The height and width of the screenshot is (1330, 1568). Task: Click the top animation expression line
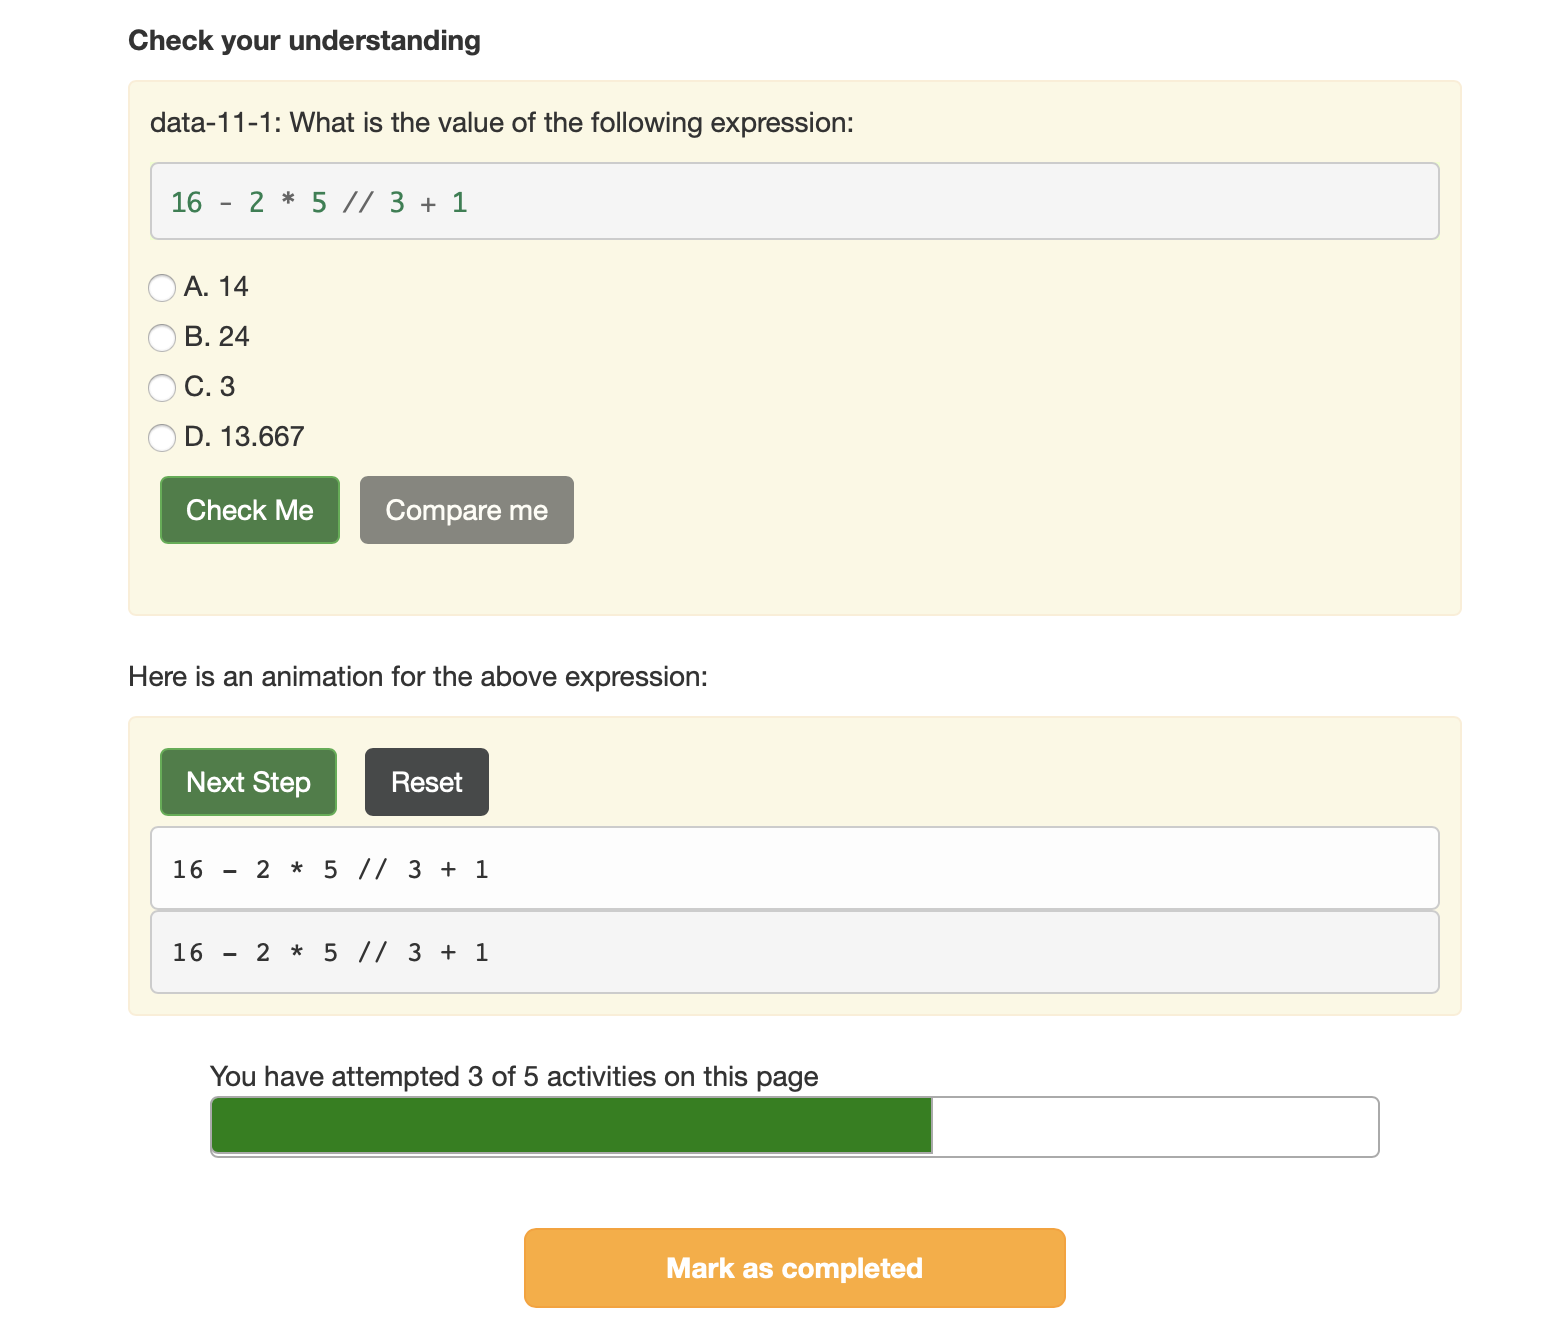tap(795, 868)
